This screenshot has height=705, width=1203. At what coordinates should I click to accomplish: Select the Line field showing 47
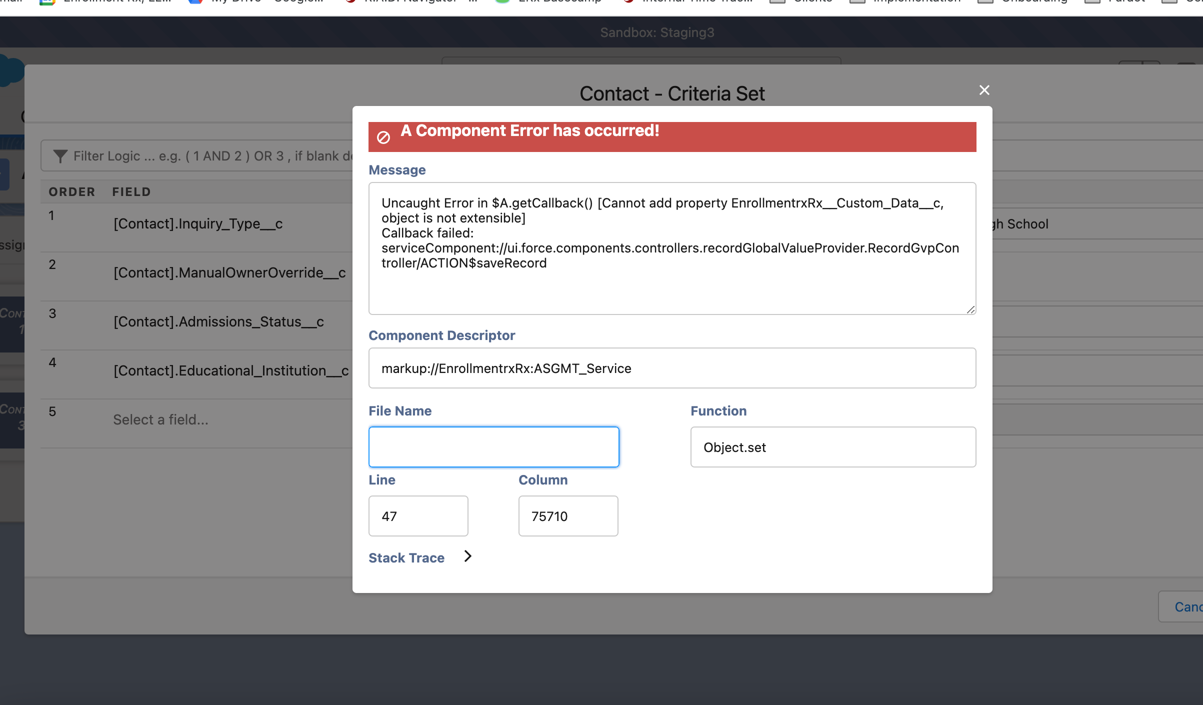[418, 516]
